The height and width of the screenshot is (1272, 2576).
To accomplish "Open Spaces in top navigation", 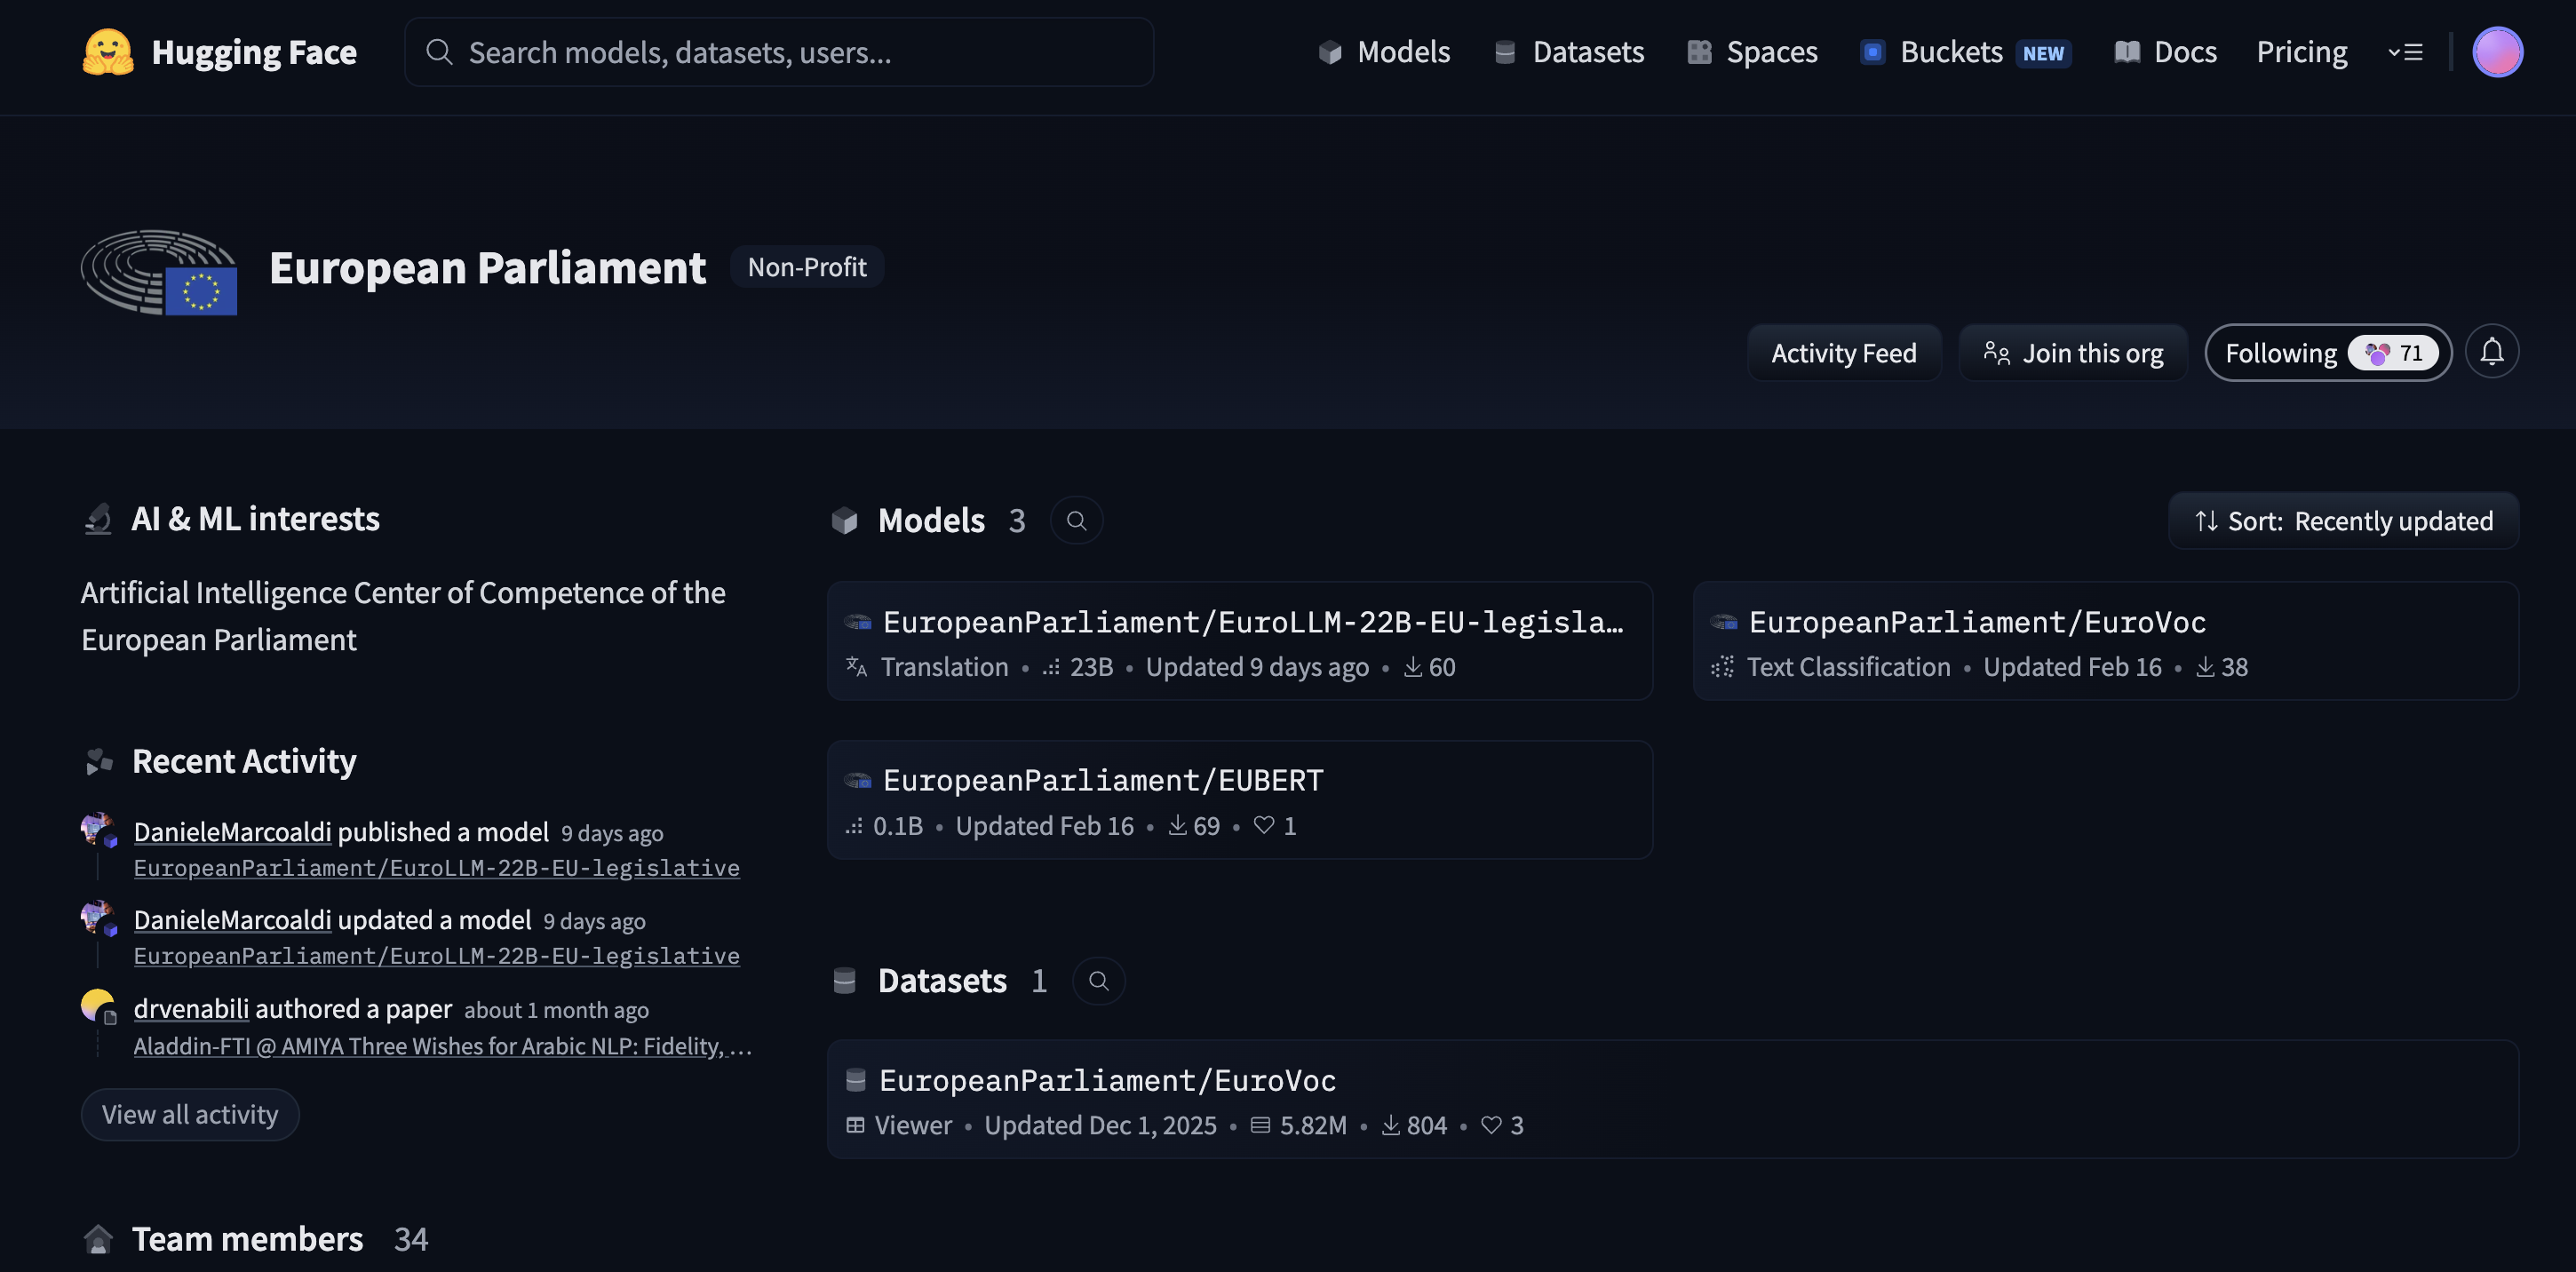I will (1752, 52).
